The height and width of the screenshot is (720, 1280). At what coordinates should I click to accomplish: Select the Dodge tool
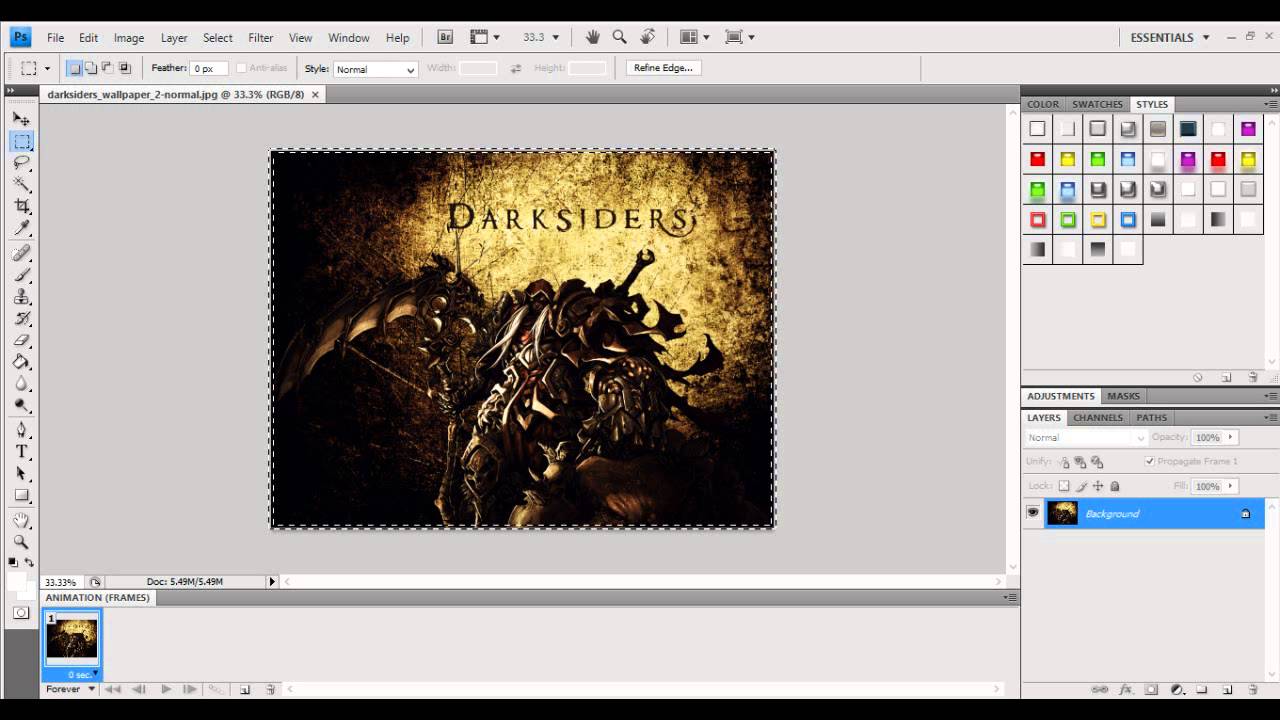tap(21, 407)
